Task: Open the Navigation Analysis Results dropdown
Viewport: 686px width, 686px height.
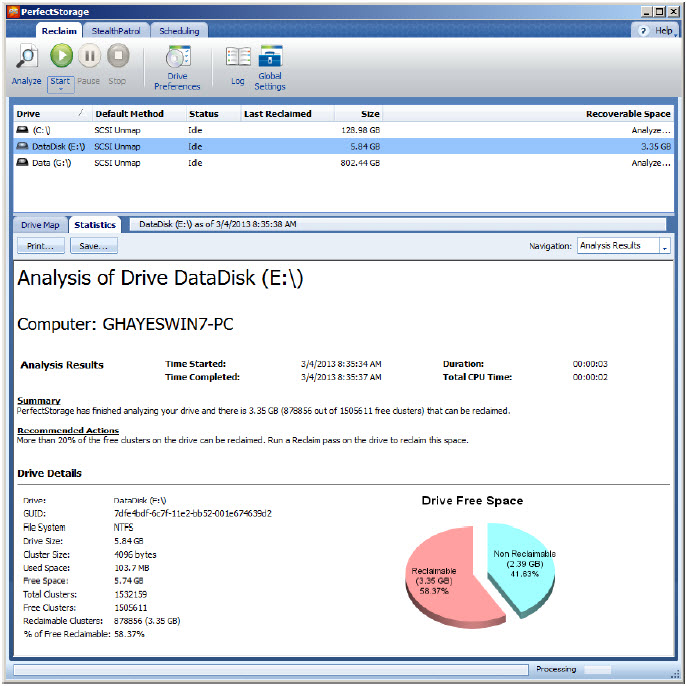Action: 664,246
